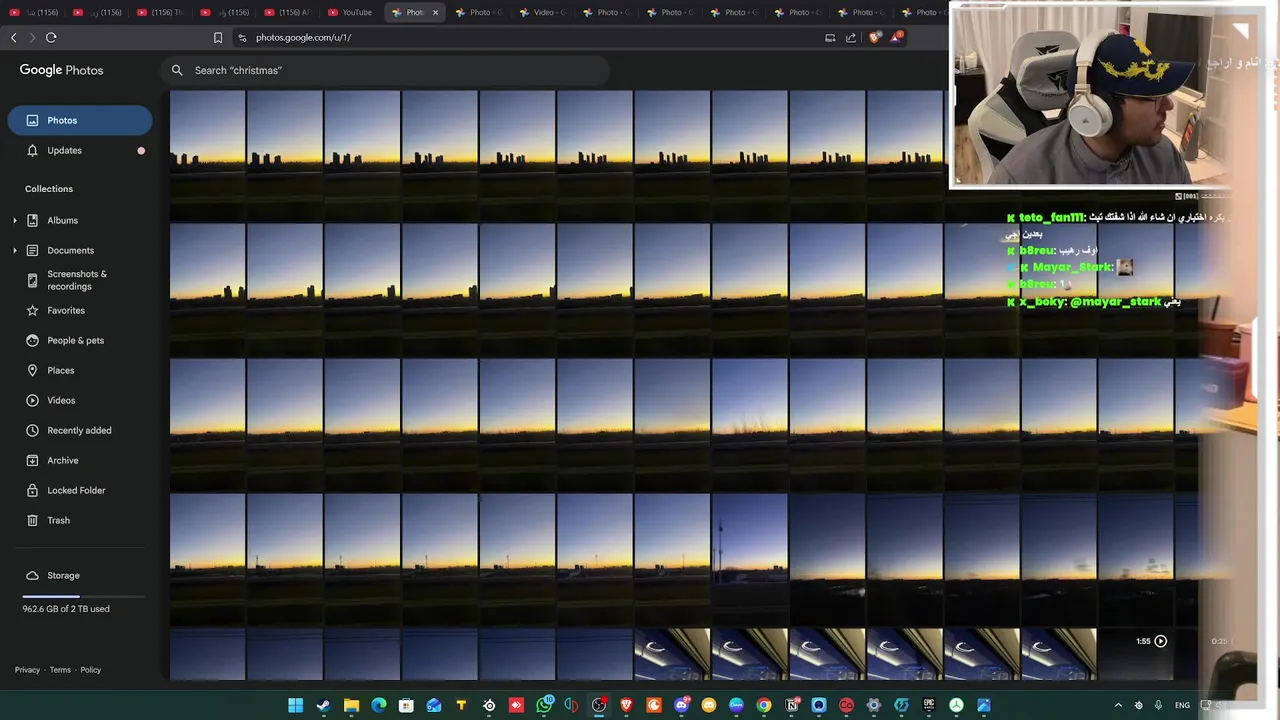Open the Albums collection
The height and width of the screenshot is (720, 1280).
62,220
